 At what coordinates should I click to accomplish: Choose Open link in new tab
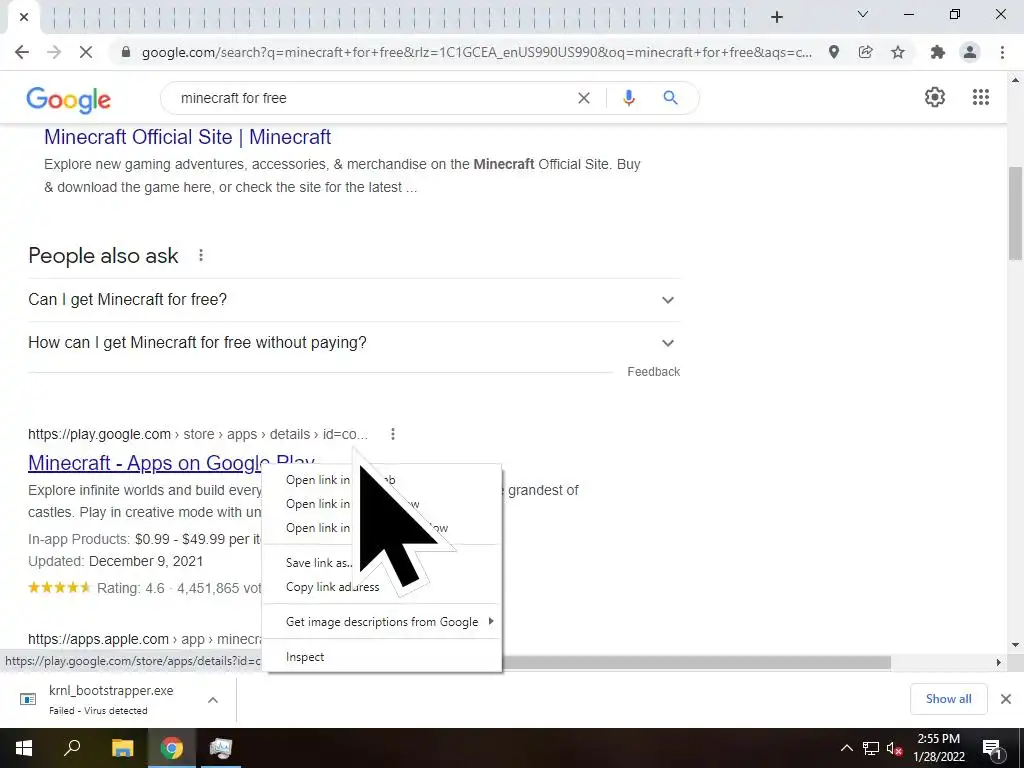click(x=382, y=480)
